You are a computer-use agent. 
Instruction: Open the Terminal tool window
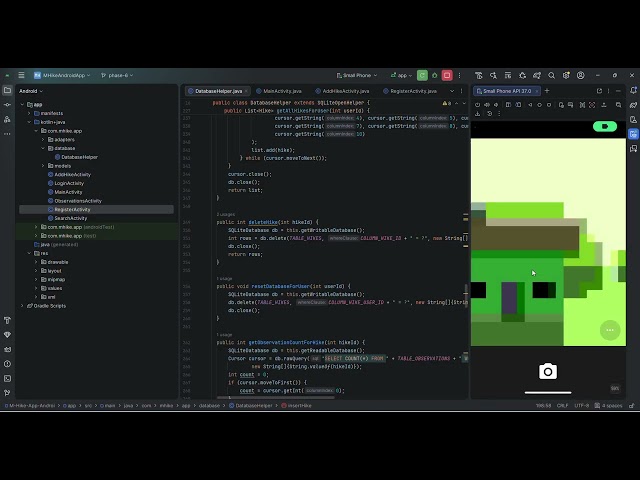point(7,378)
